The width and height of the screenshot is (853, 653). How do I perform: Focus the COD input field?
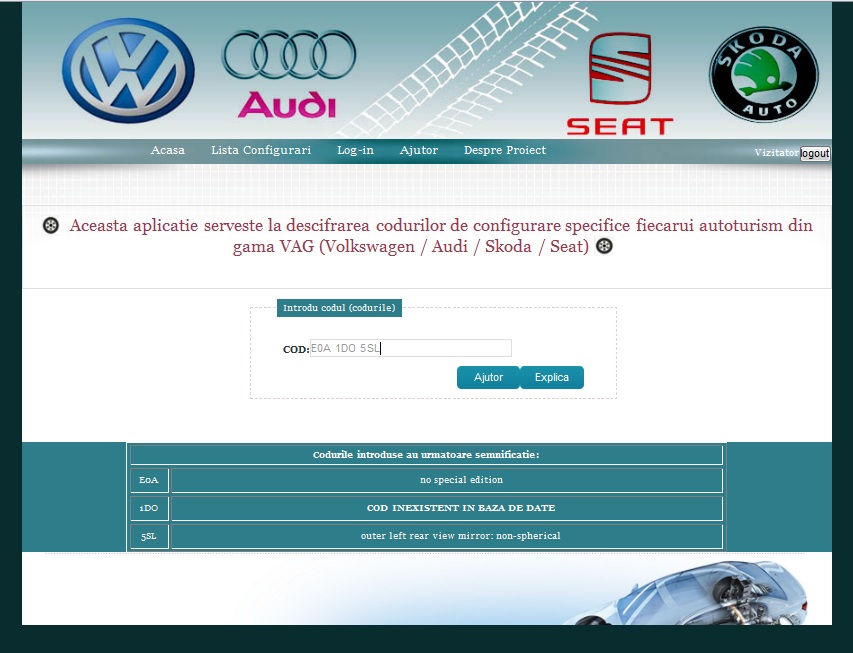click(x=411, y=348)
